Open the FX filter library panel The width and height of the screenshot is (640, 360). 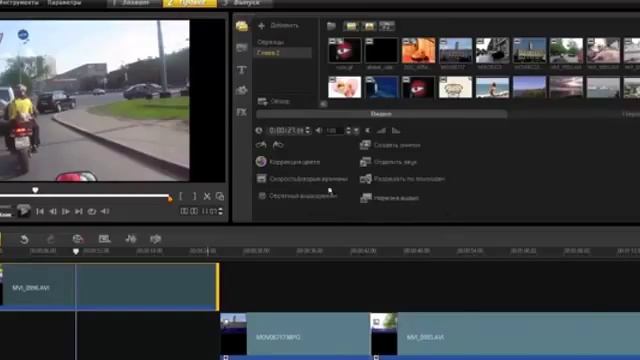coord(242,112)
